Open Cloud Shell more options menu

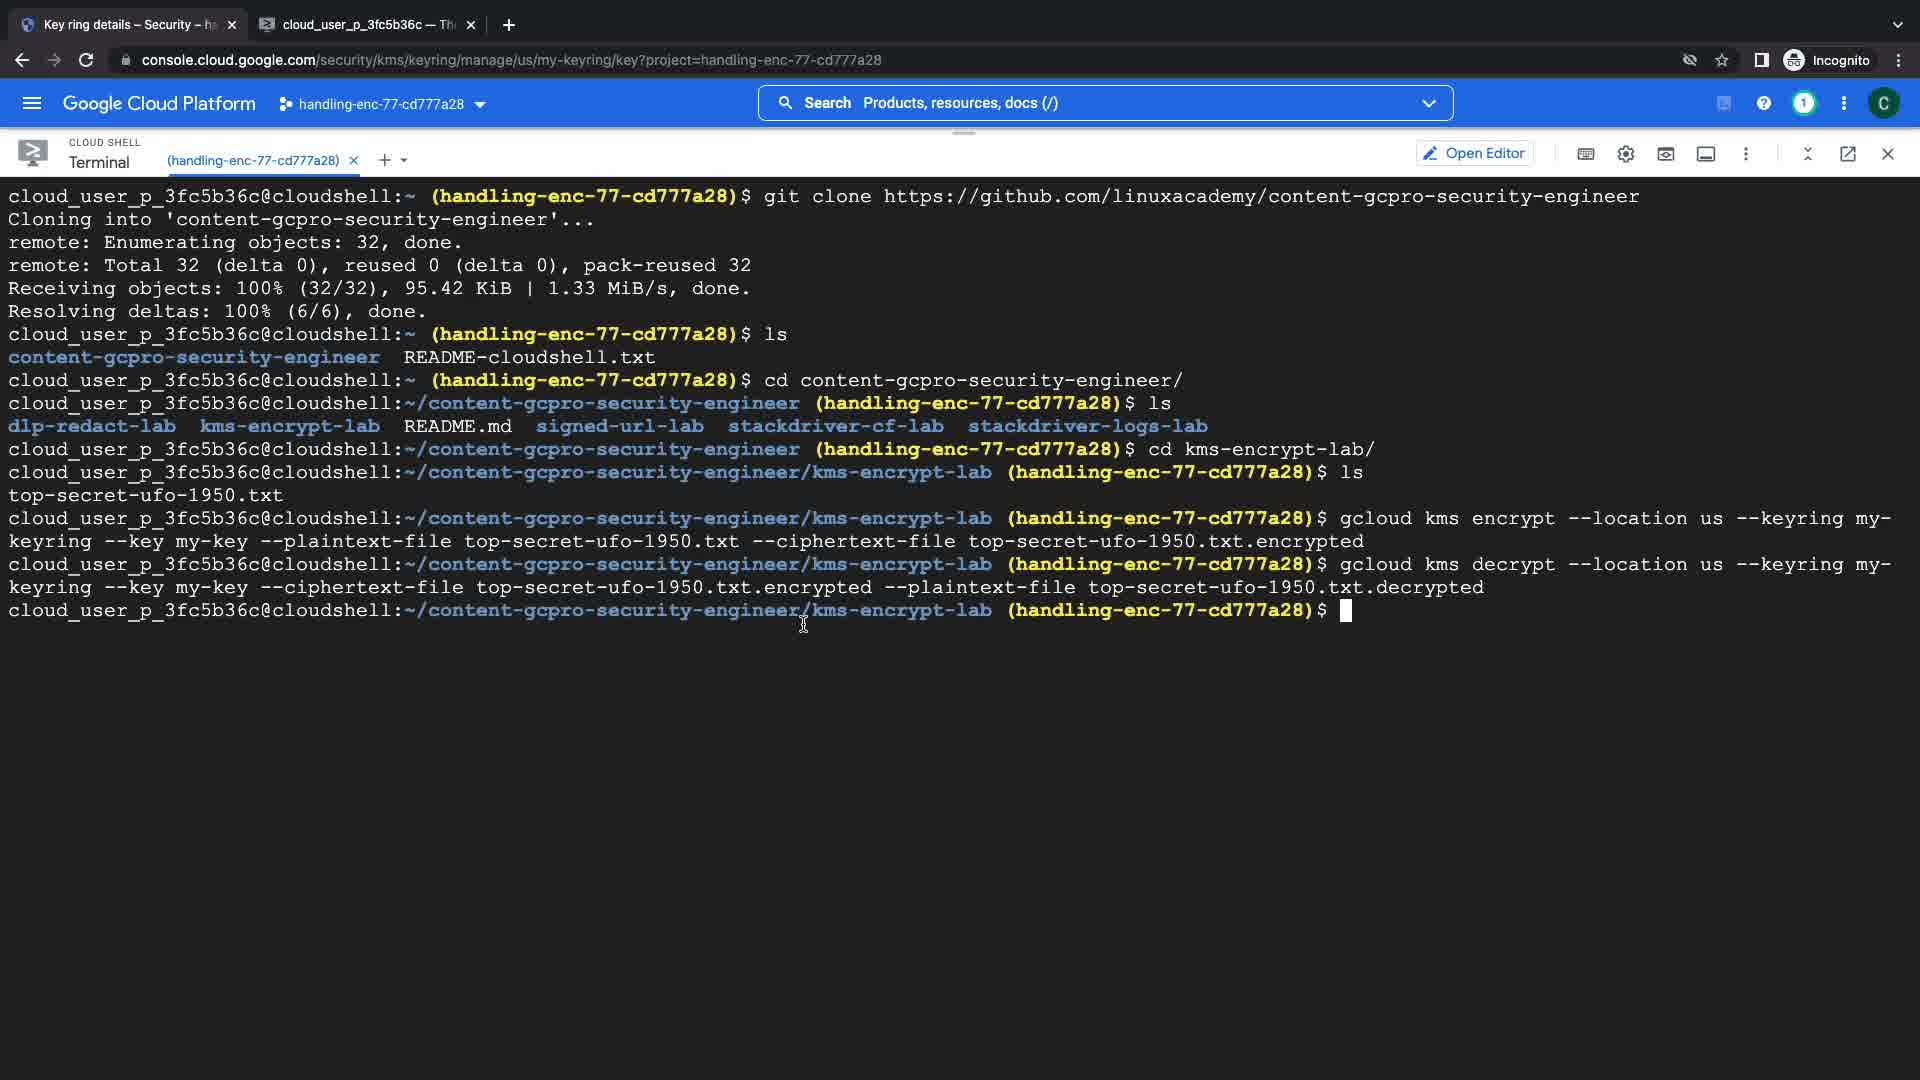click(x=1745, y=154)
